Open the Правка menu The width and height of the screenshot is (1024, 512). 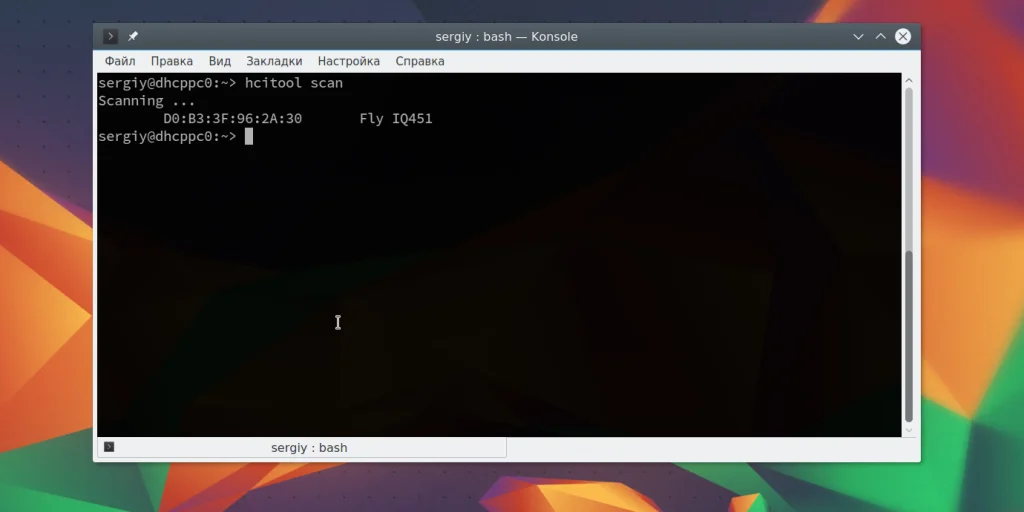coord(172,61)
